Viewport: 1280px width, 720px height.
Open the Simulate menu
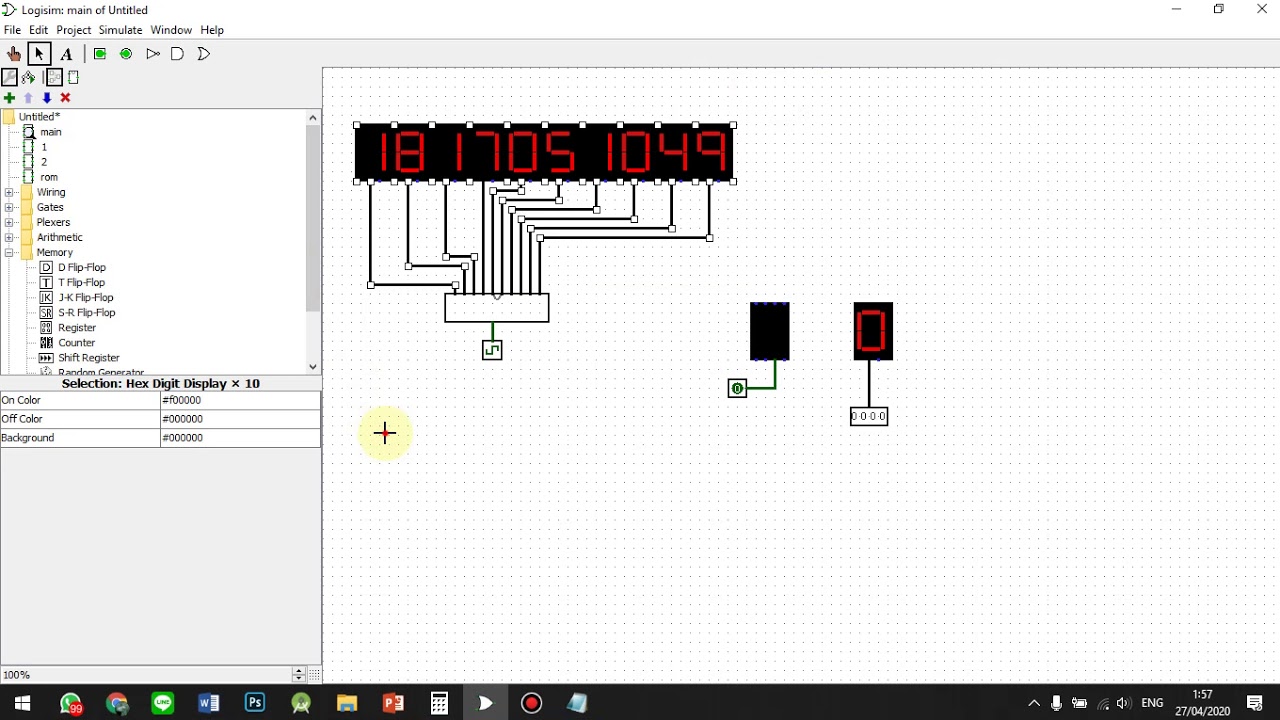point(120,30)
